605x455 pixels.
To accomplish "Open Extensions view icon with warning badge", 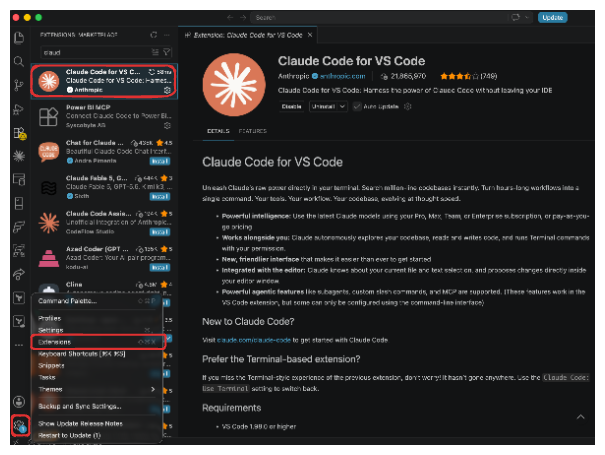I will coord(19,133).
